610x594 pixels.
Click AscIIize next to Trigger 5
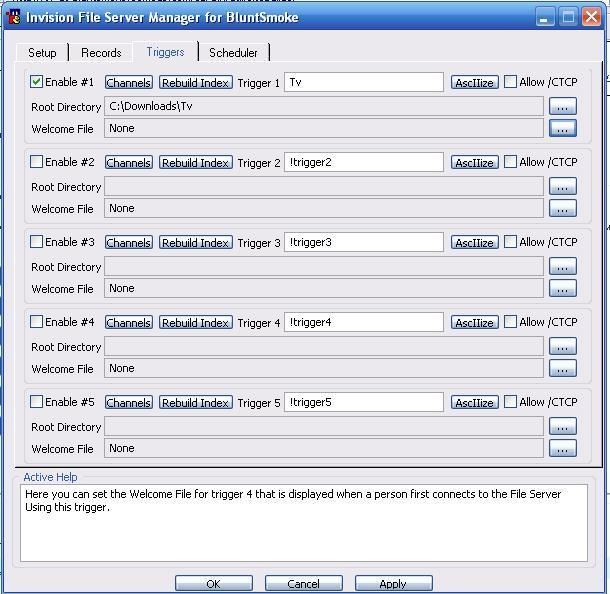pos(475,403)
